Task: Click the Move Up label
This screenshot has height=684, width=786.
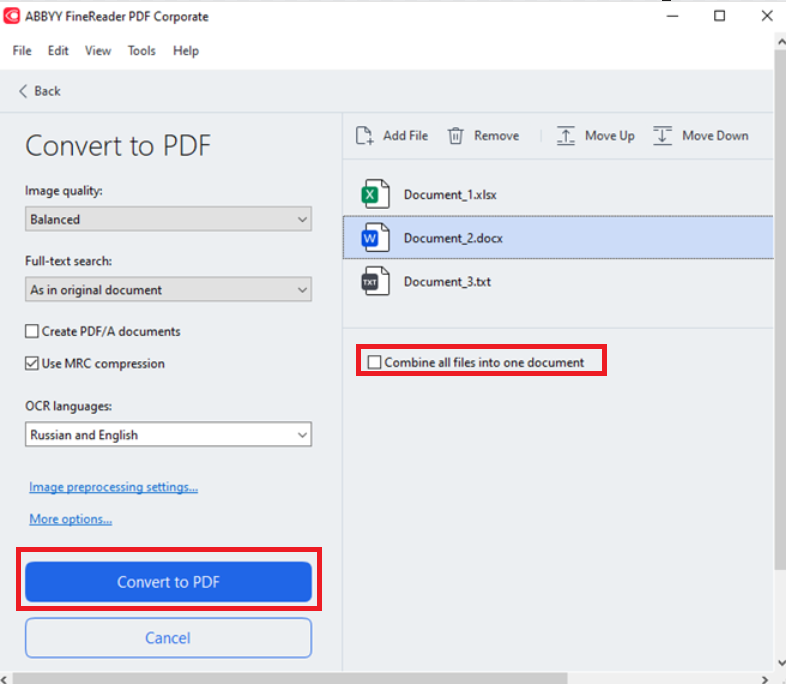Action: [610, 136]
